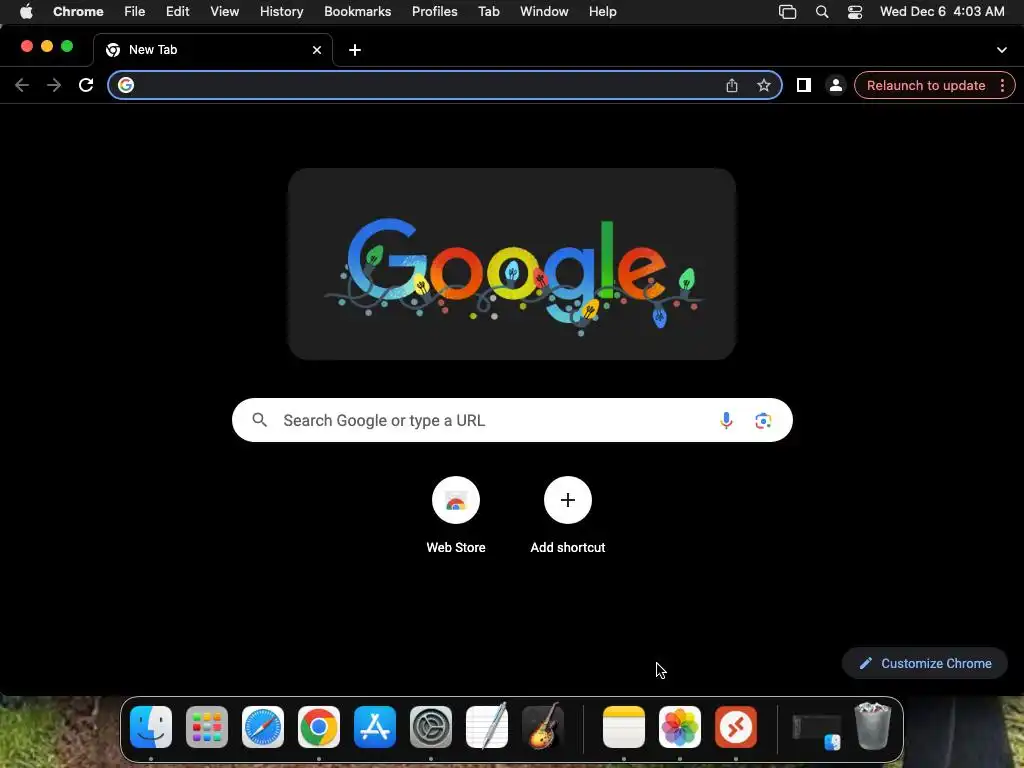Open the App Store from the Dock
1024x768 pixels.
375,727
